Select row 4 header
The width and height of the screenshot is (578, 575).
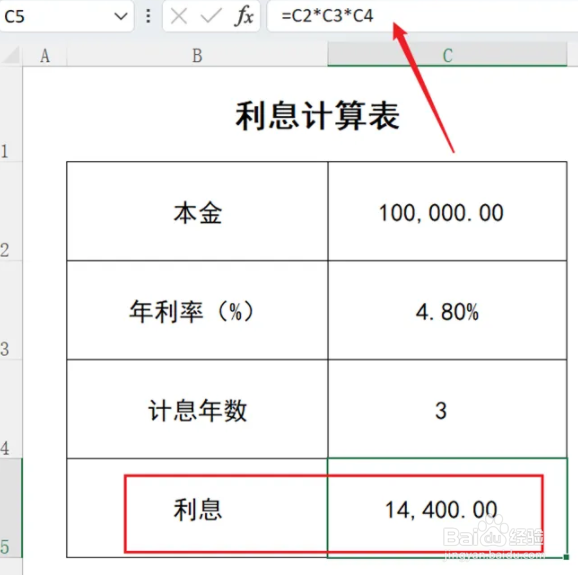(11, 409)
